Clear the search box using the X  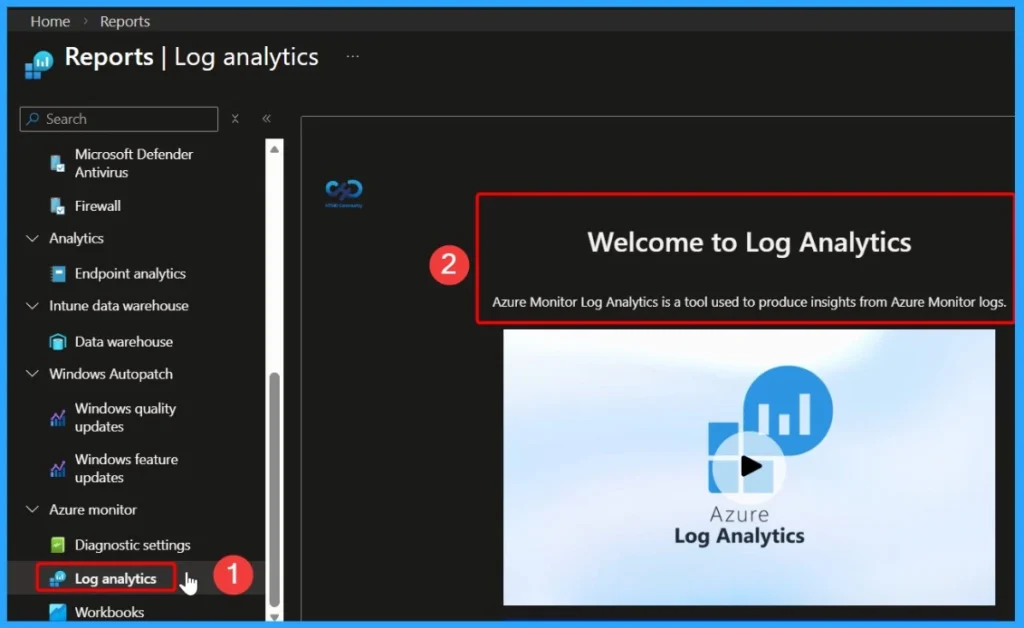pos(235,118)
